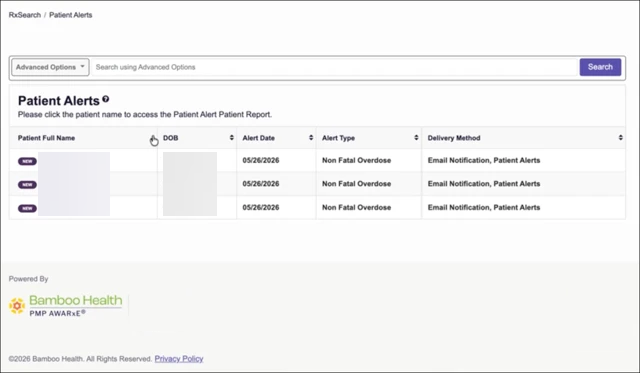
Task: Click the help icon next to Patient Alerts
Action: [x=106, y=99]
